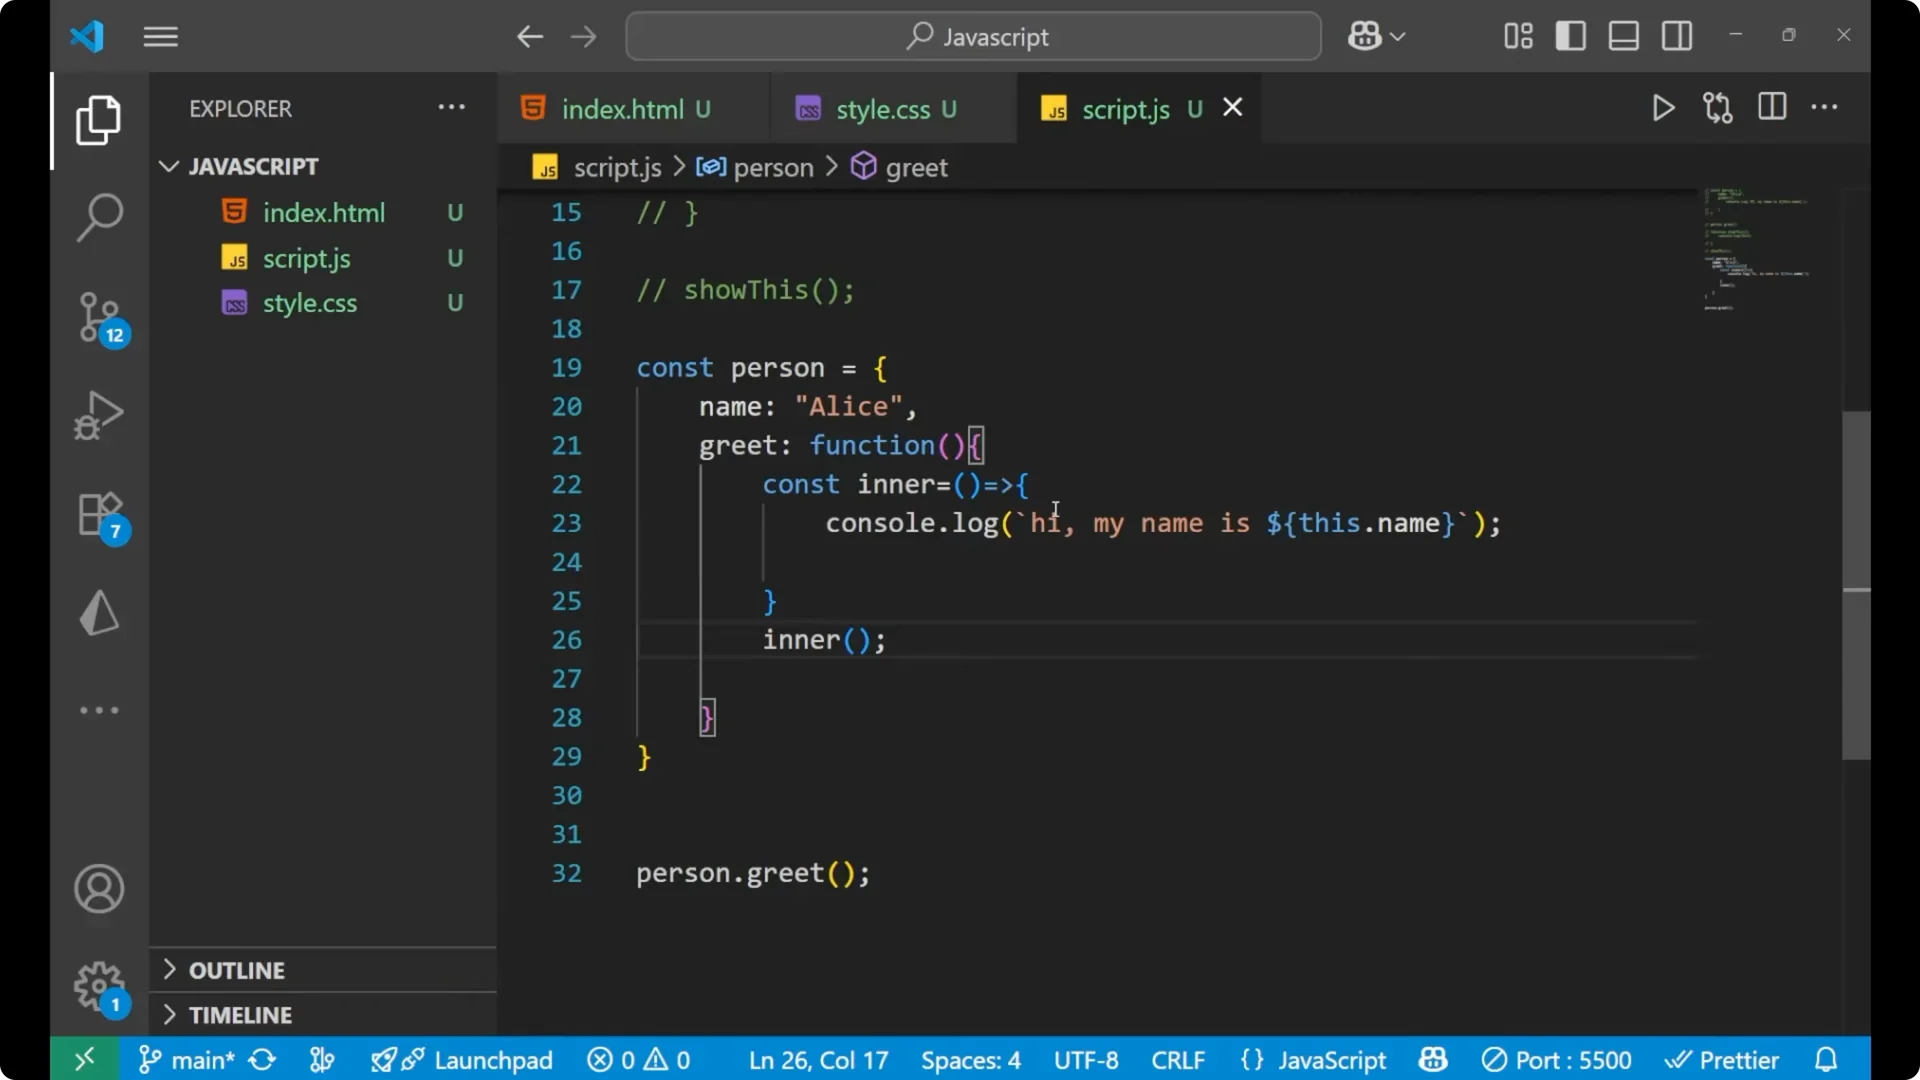This screenshot has height=1080, width=1920.
Task: Click the Prettier status bar item
Action: (x=1722, y=1060)
